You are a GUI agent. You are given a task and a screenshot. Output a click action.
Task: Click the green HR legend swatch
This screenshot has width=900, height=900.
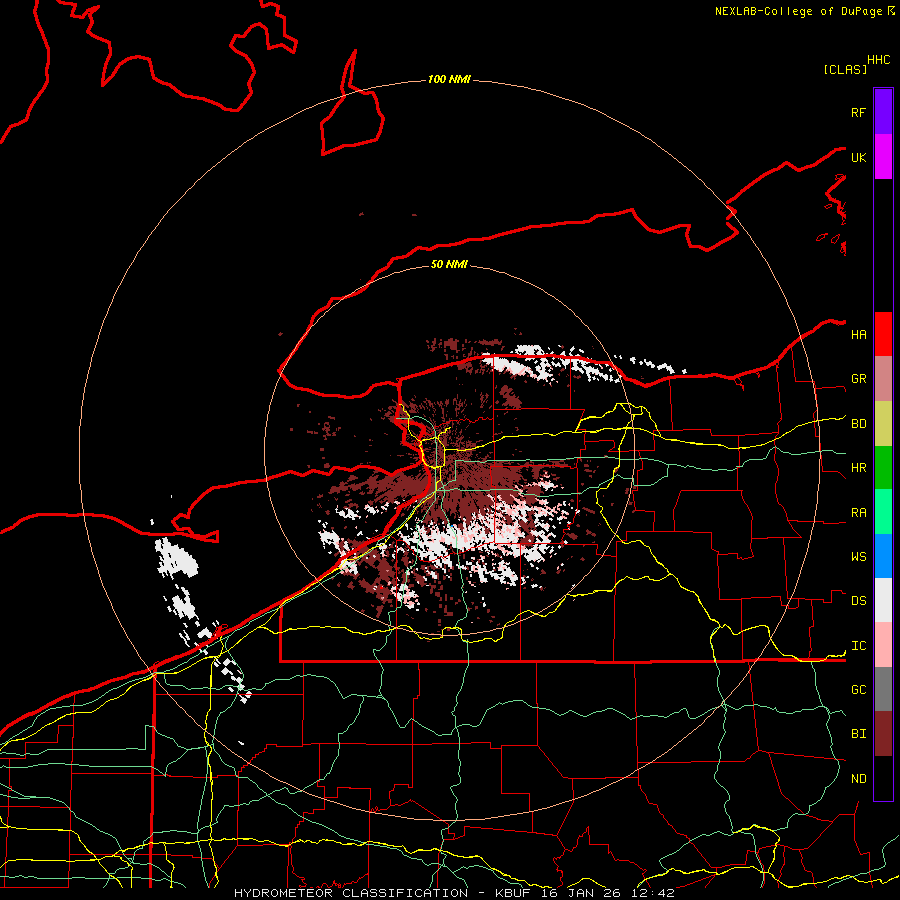click(883, 467)
